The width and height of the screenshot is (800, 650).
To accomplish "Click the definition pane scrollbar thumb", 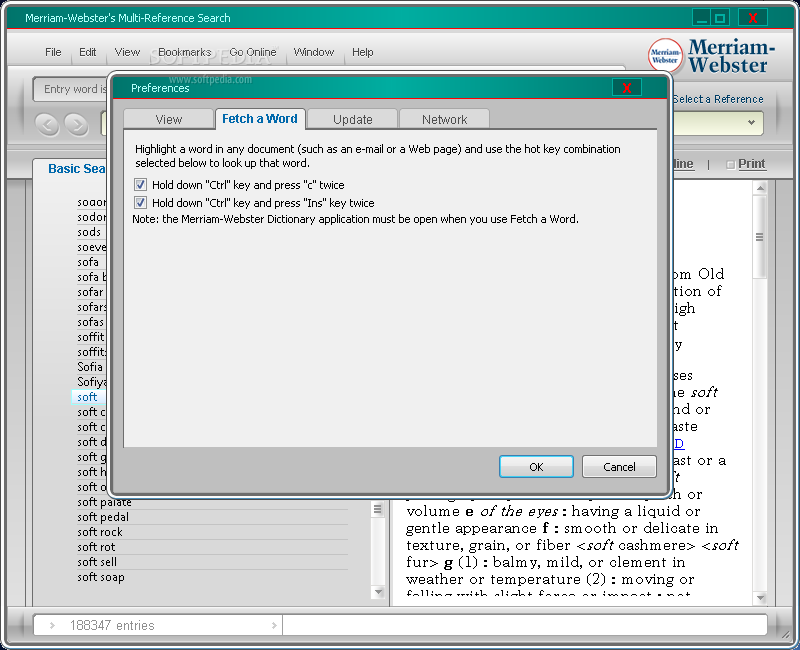I will click(760, 237).
